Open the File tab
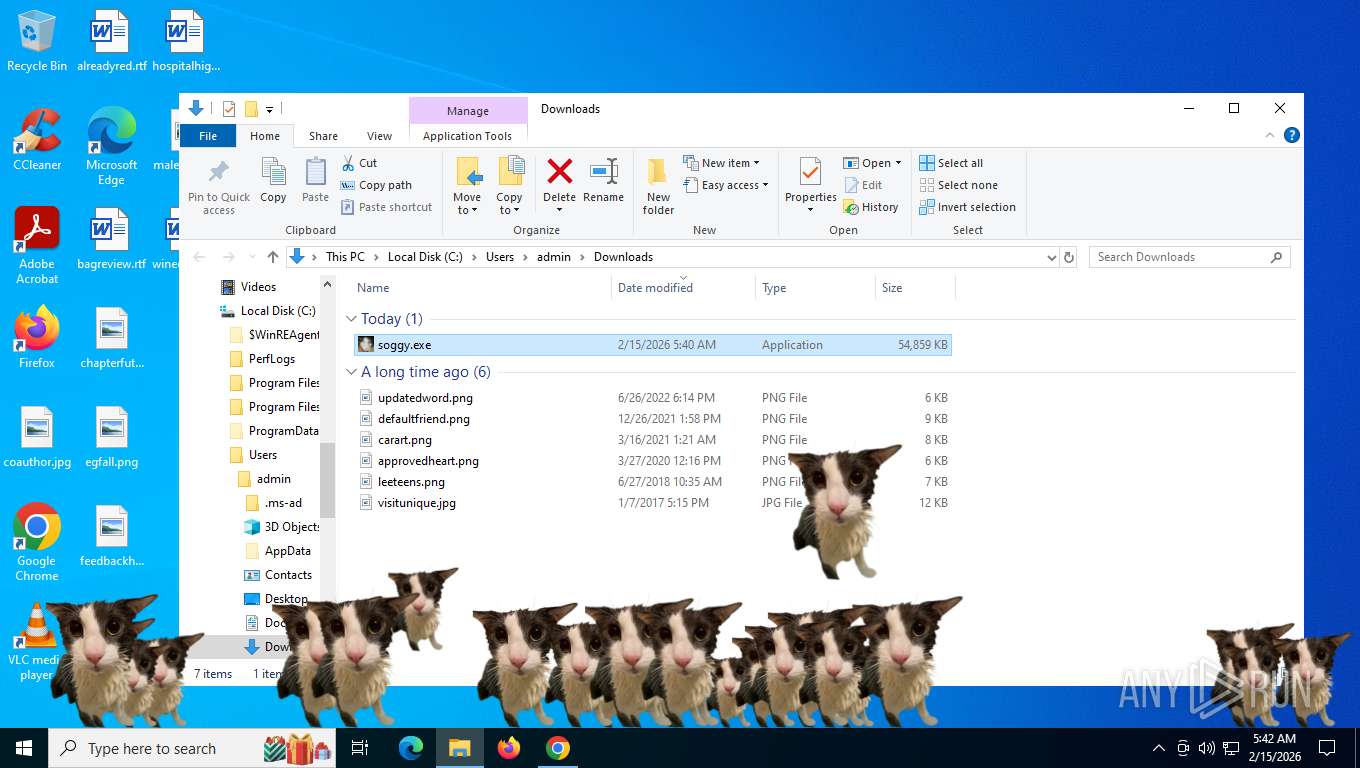 [x=208, y=136]
